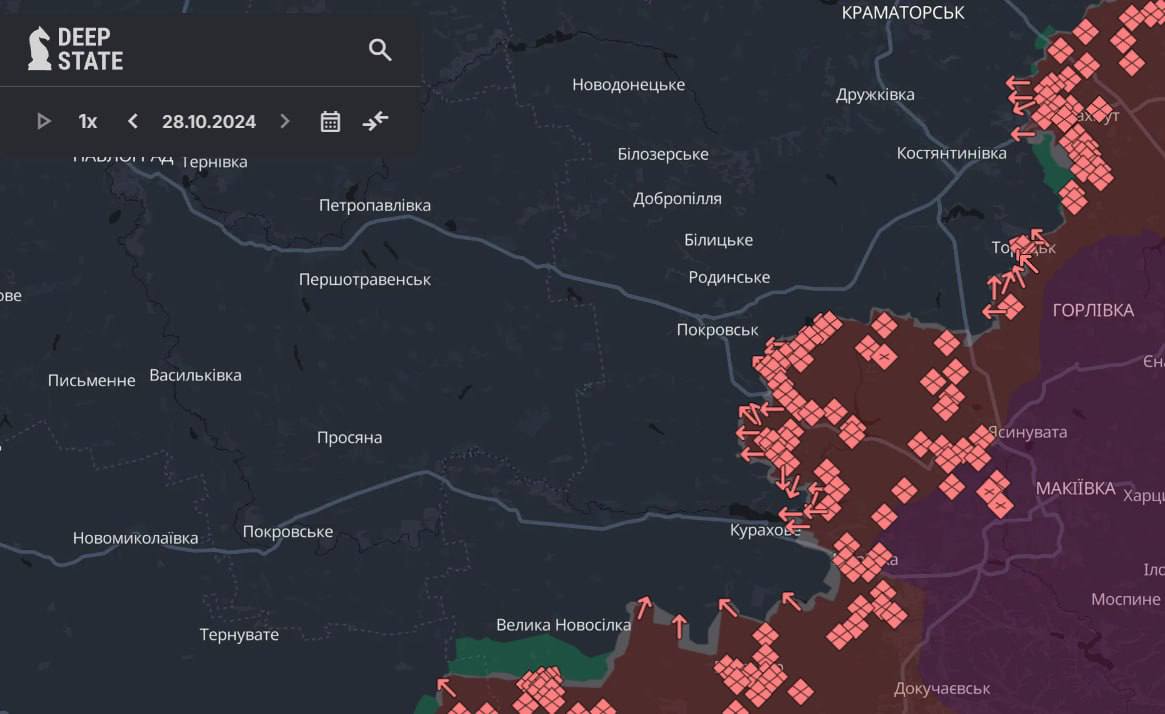
Task: Click the converging-arrows icon beside the calendar
Action: [x=375, y=122]
